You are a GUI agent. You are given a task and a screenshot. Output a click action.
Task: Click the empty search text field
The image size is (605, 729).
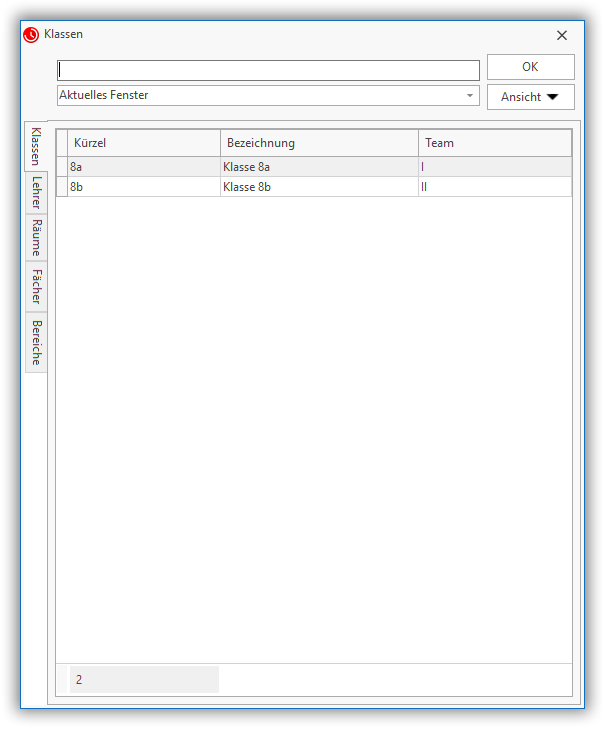pos(268,70)
